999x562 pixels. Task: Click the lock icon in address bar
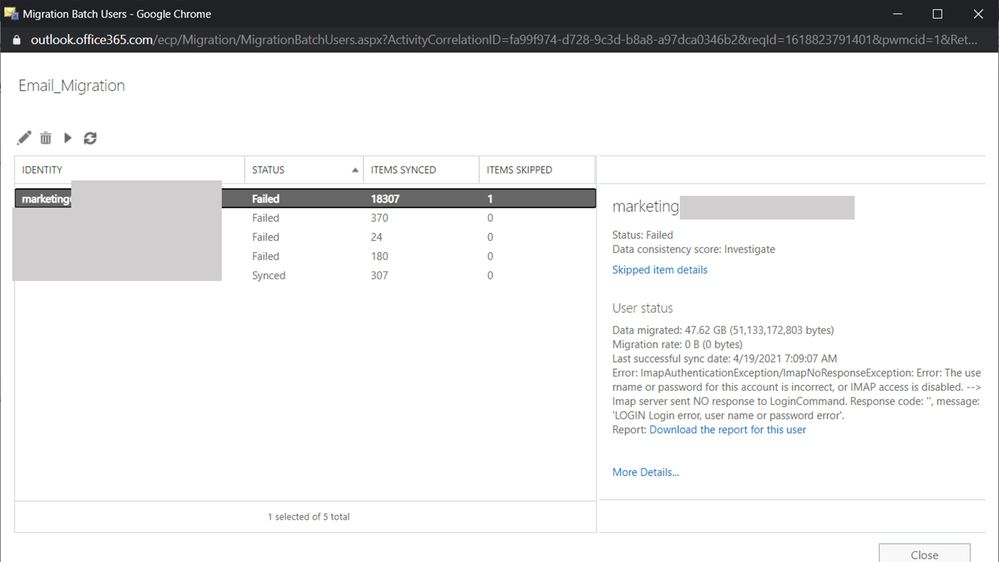tap(17, 40)
